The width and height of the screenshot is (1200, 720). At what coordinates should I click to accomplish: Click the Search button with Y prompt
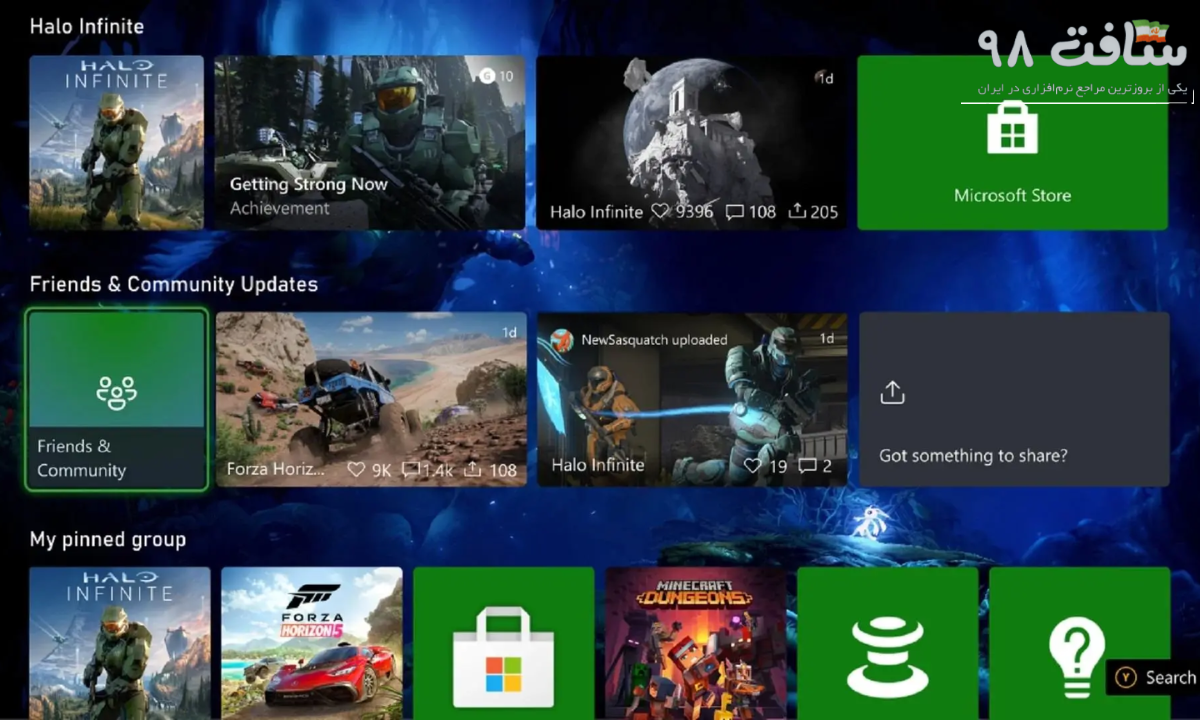1155,678
